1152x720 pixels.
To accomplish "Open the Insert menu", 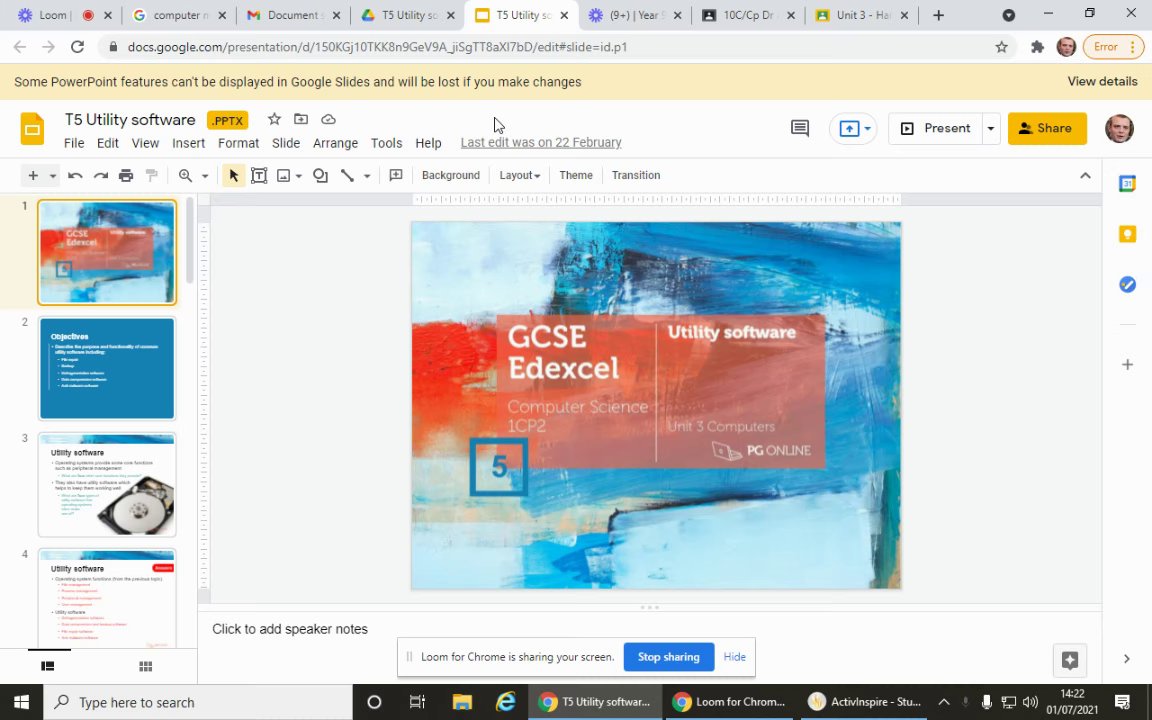I will (189, 143).
